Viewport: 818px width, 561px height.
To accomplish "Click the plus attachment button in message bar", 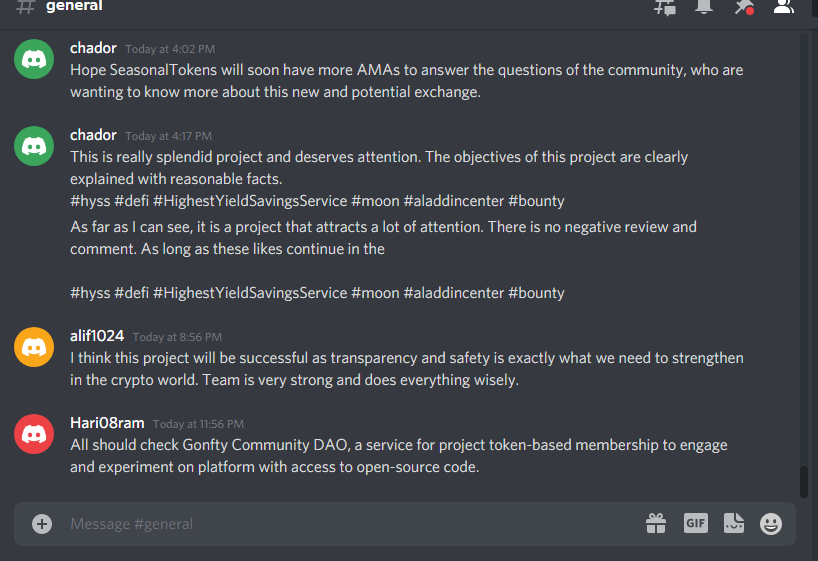I will [x=42, y=524].
